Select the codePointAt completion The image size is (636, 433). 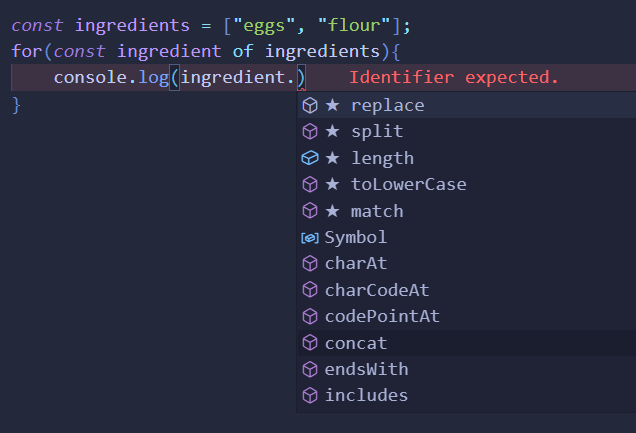click(x=467, y=316)
